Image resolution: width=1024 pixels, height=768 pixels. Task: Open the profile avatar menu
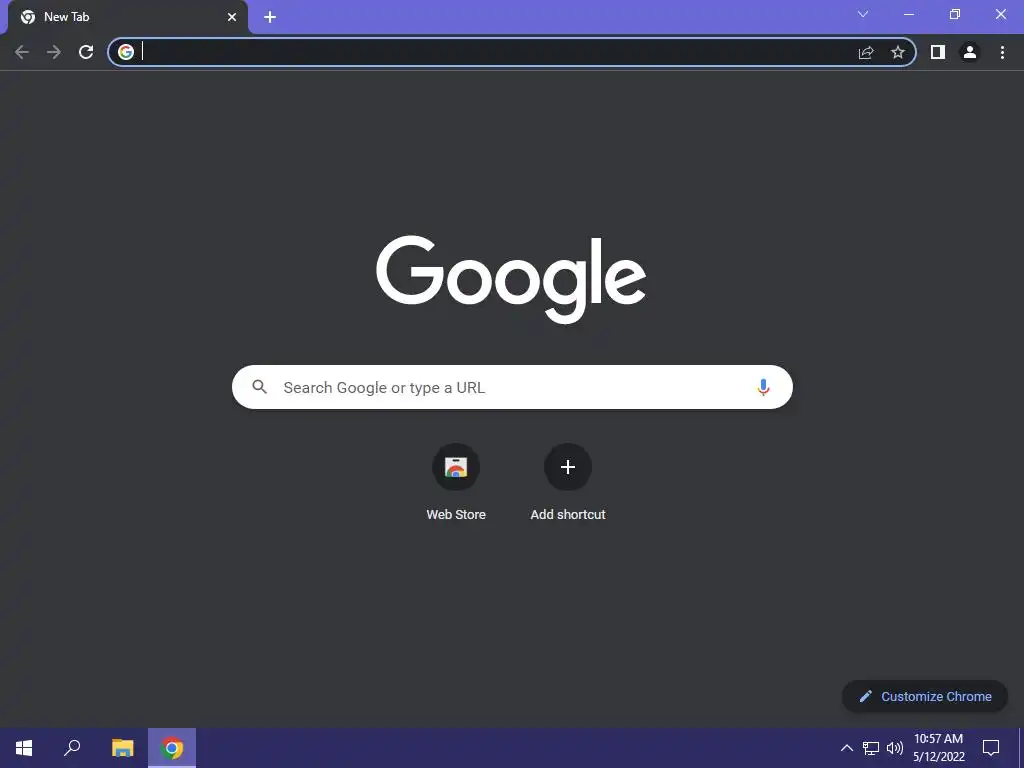click(970, 52)
